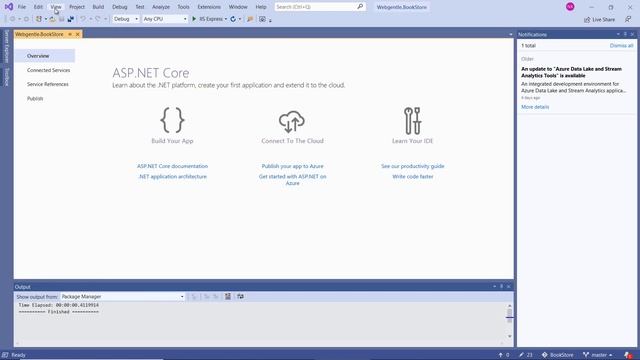Viewport: 640px width, 360px height.
Task: Open the Analyze menu
Action: click(x=161, y=7)
